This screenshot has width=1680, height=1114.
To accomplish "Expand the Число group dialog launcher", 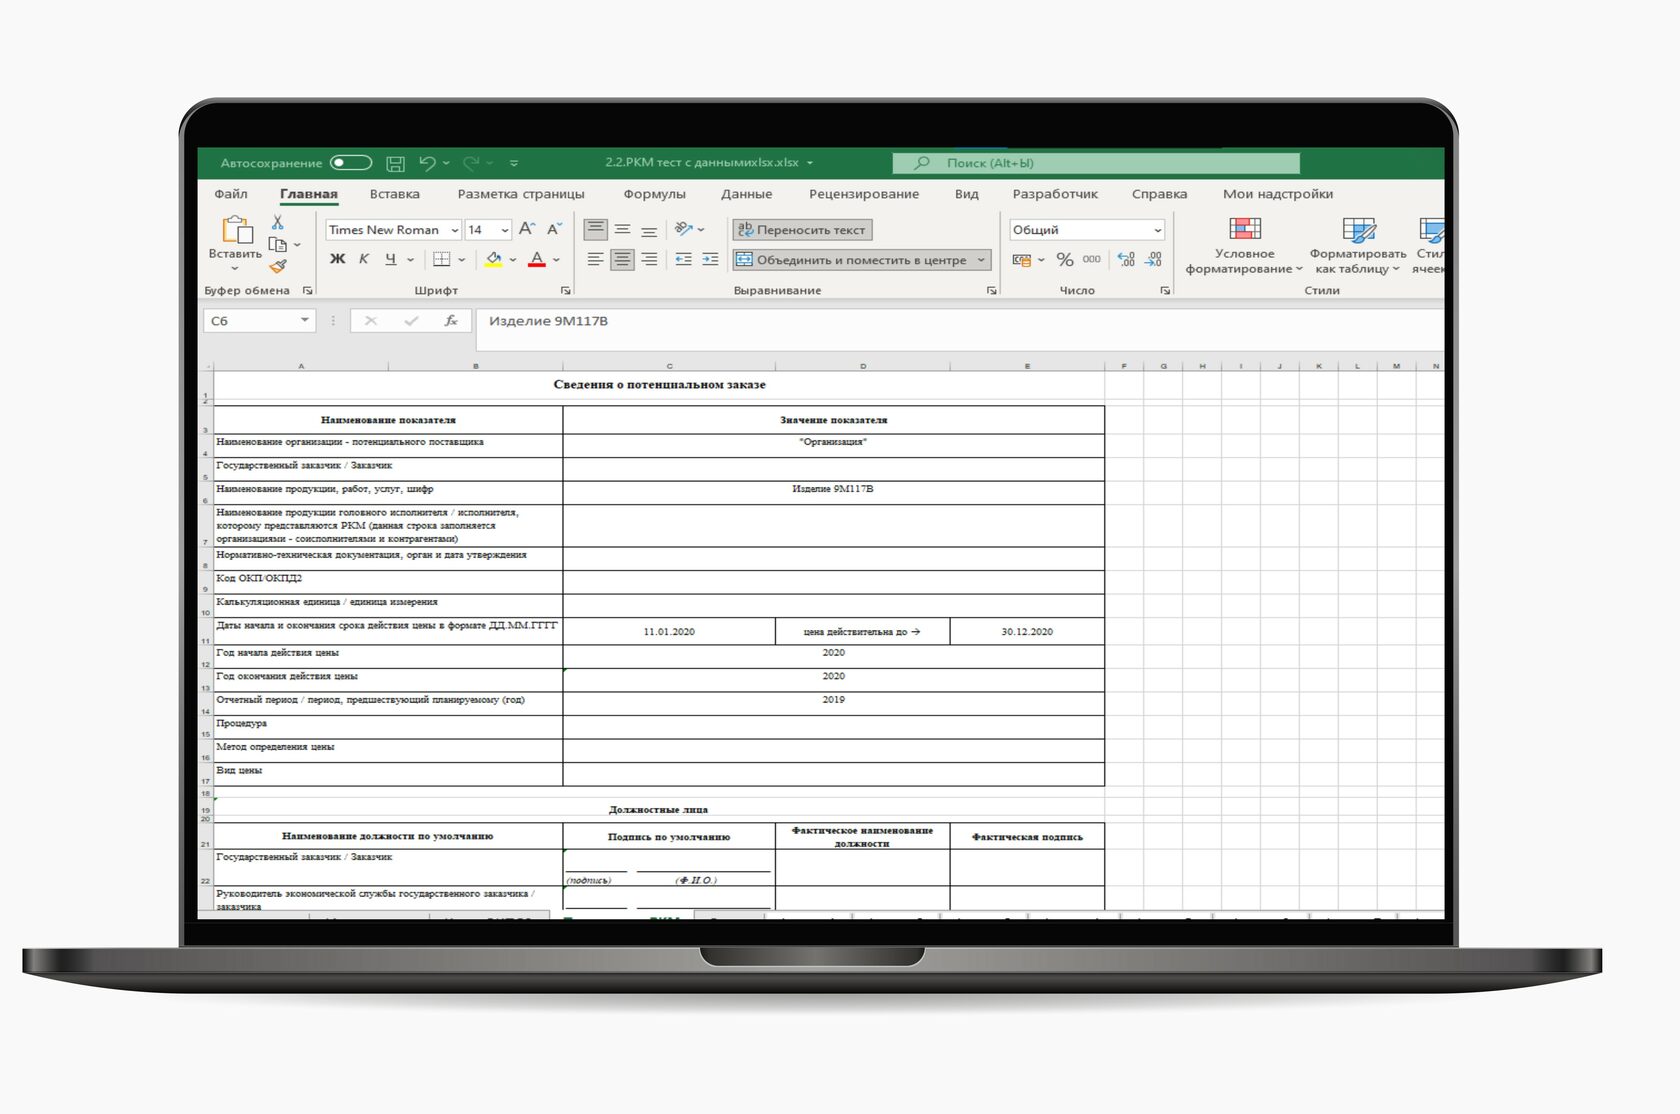I will point(1165,291).
